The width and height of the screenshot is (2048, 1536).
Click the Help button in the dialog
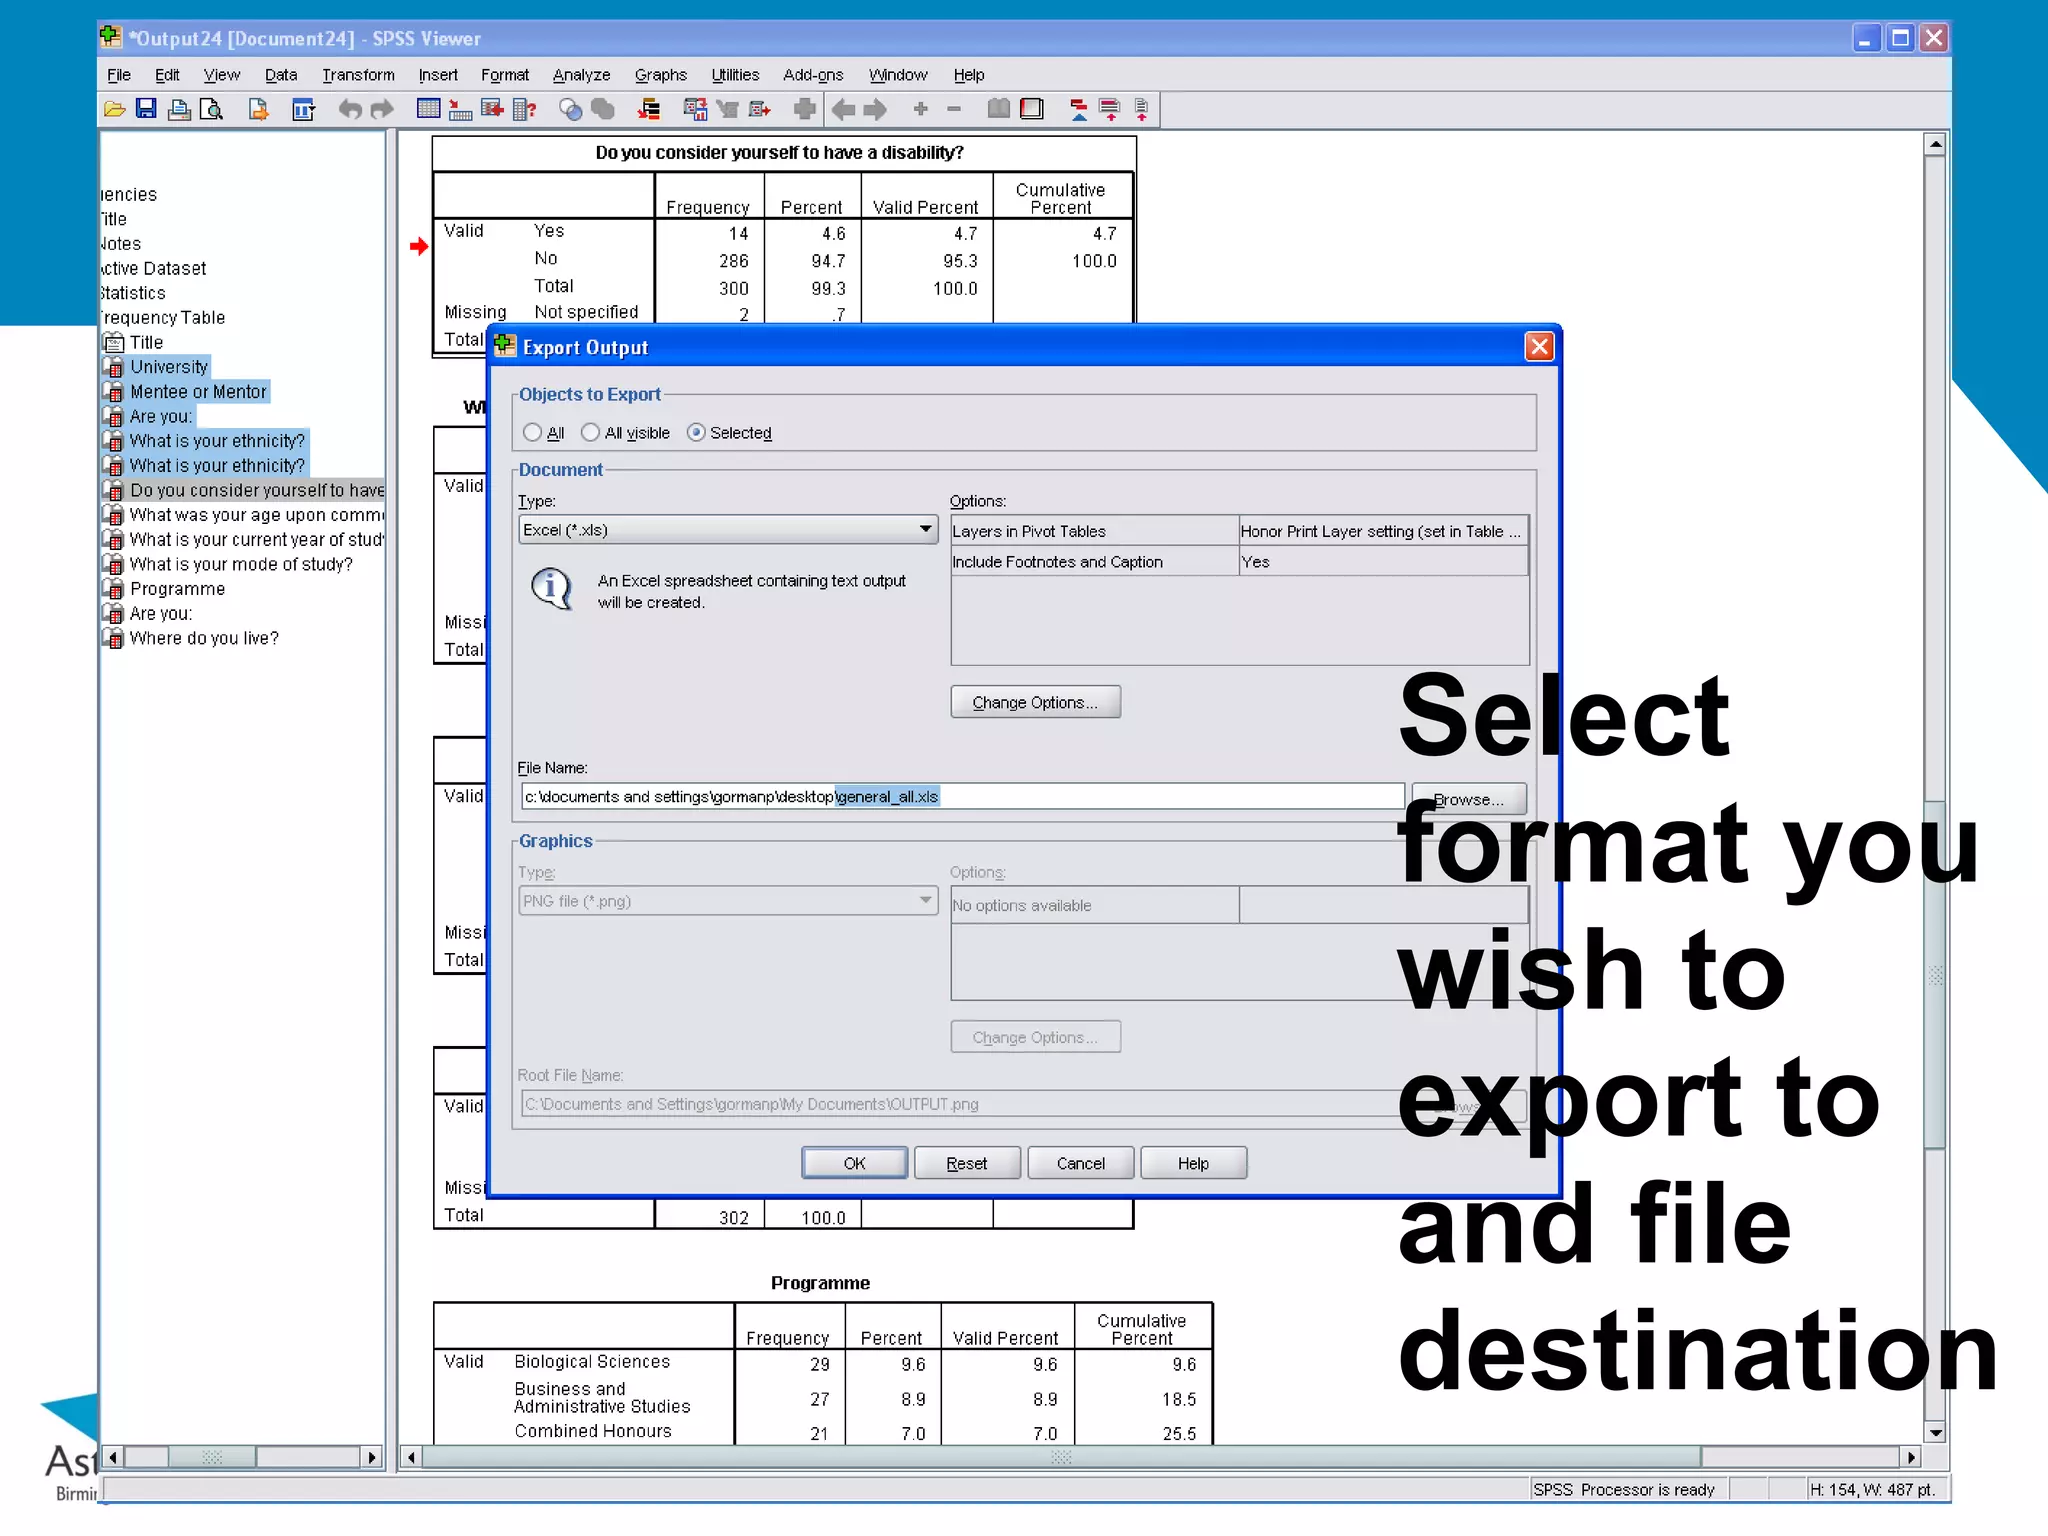coord(1193,1163)
